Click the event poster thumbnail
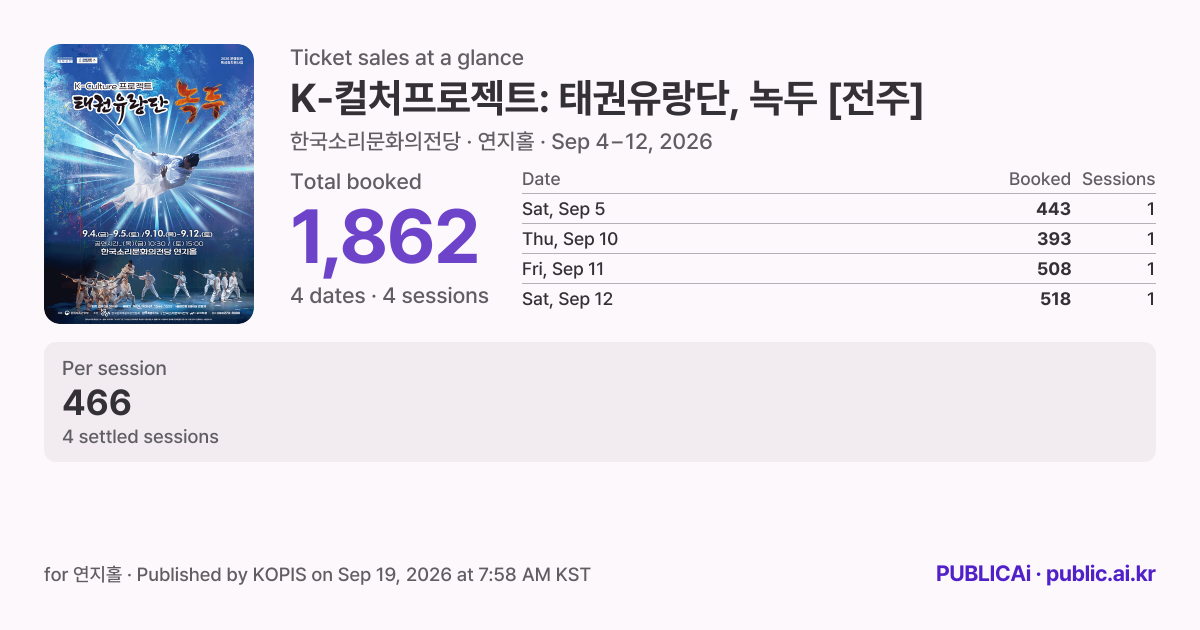This screenshot has width=1200, height=630. click(149, 184)
